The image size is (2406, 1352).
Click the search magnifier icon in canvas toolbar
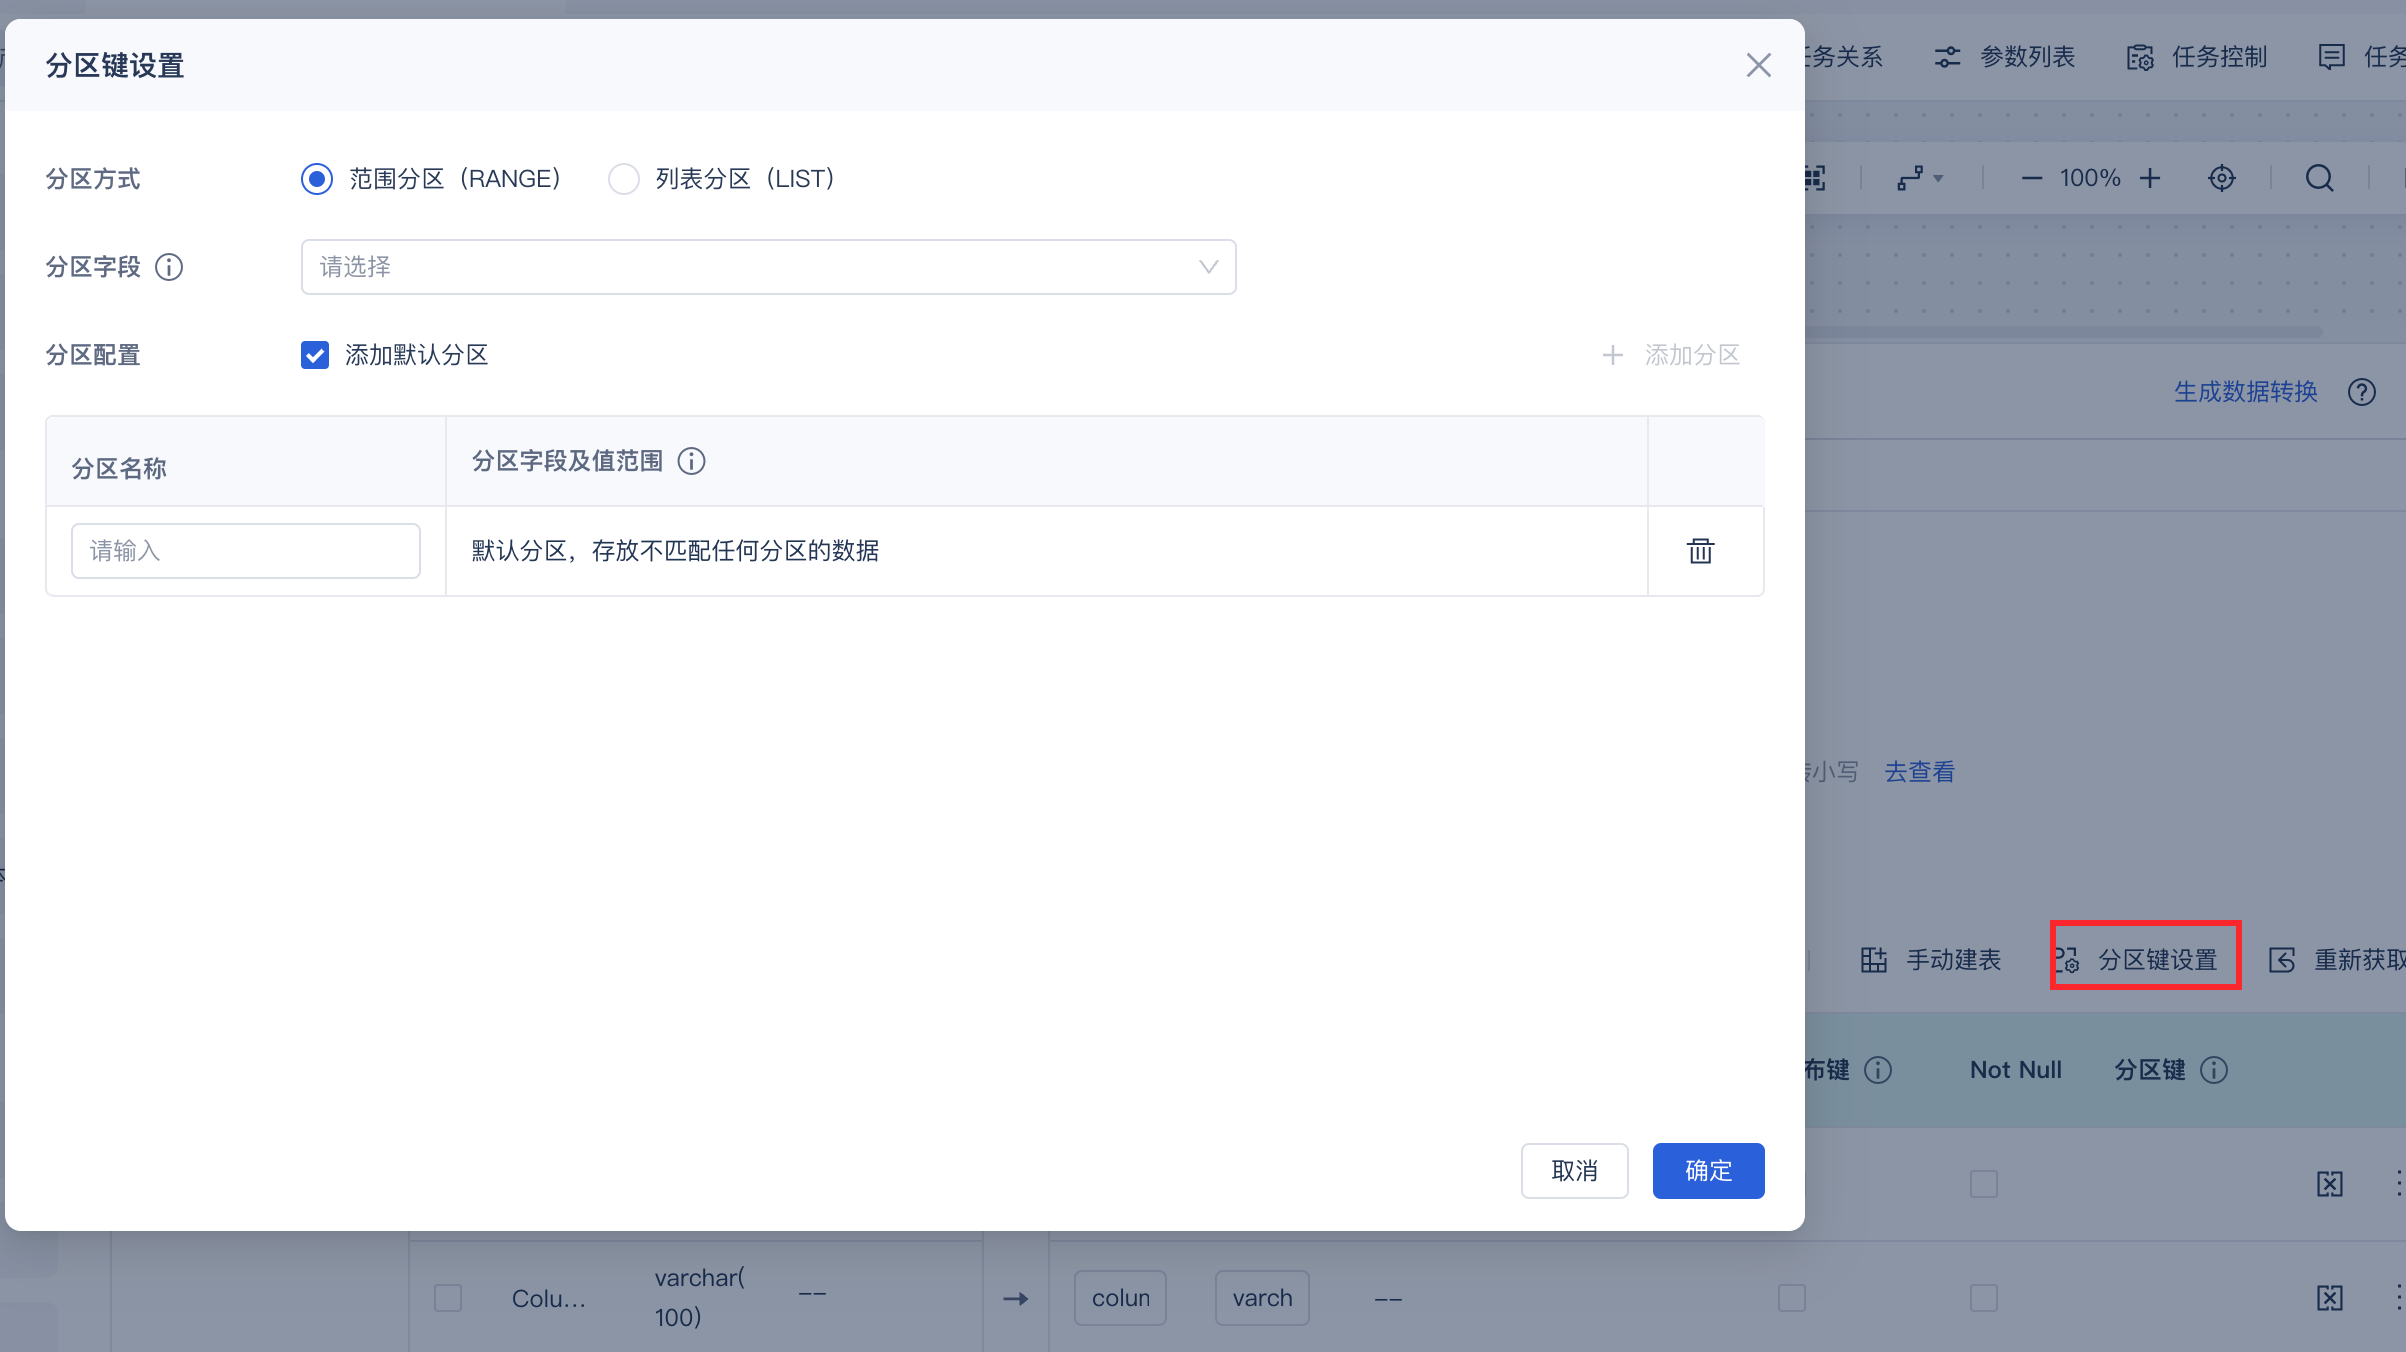coord(2319,178)
